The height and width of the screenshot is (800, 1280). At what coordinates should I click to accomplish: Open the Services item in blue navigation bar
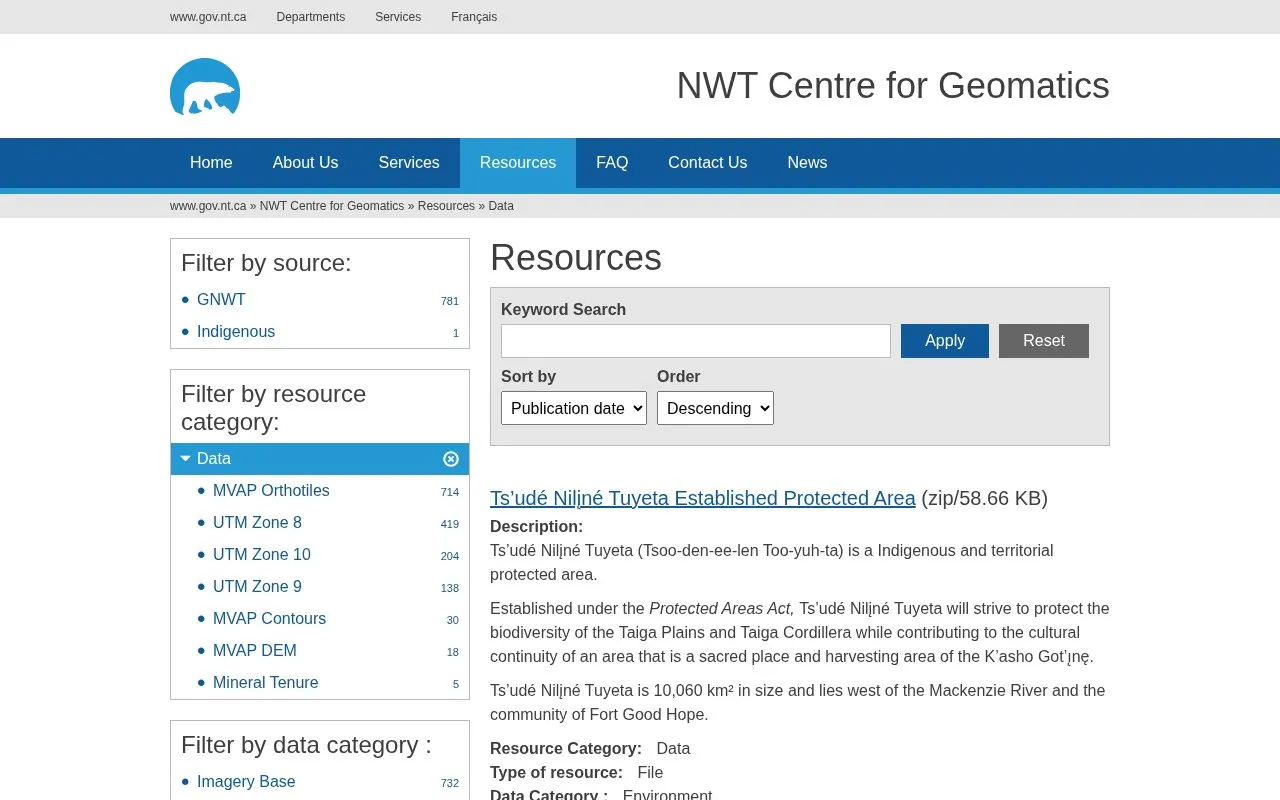click(x=409, y=163)
